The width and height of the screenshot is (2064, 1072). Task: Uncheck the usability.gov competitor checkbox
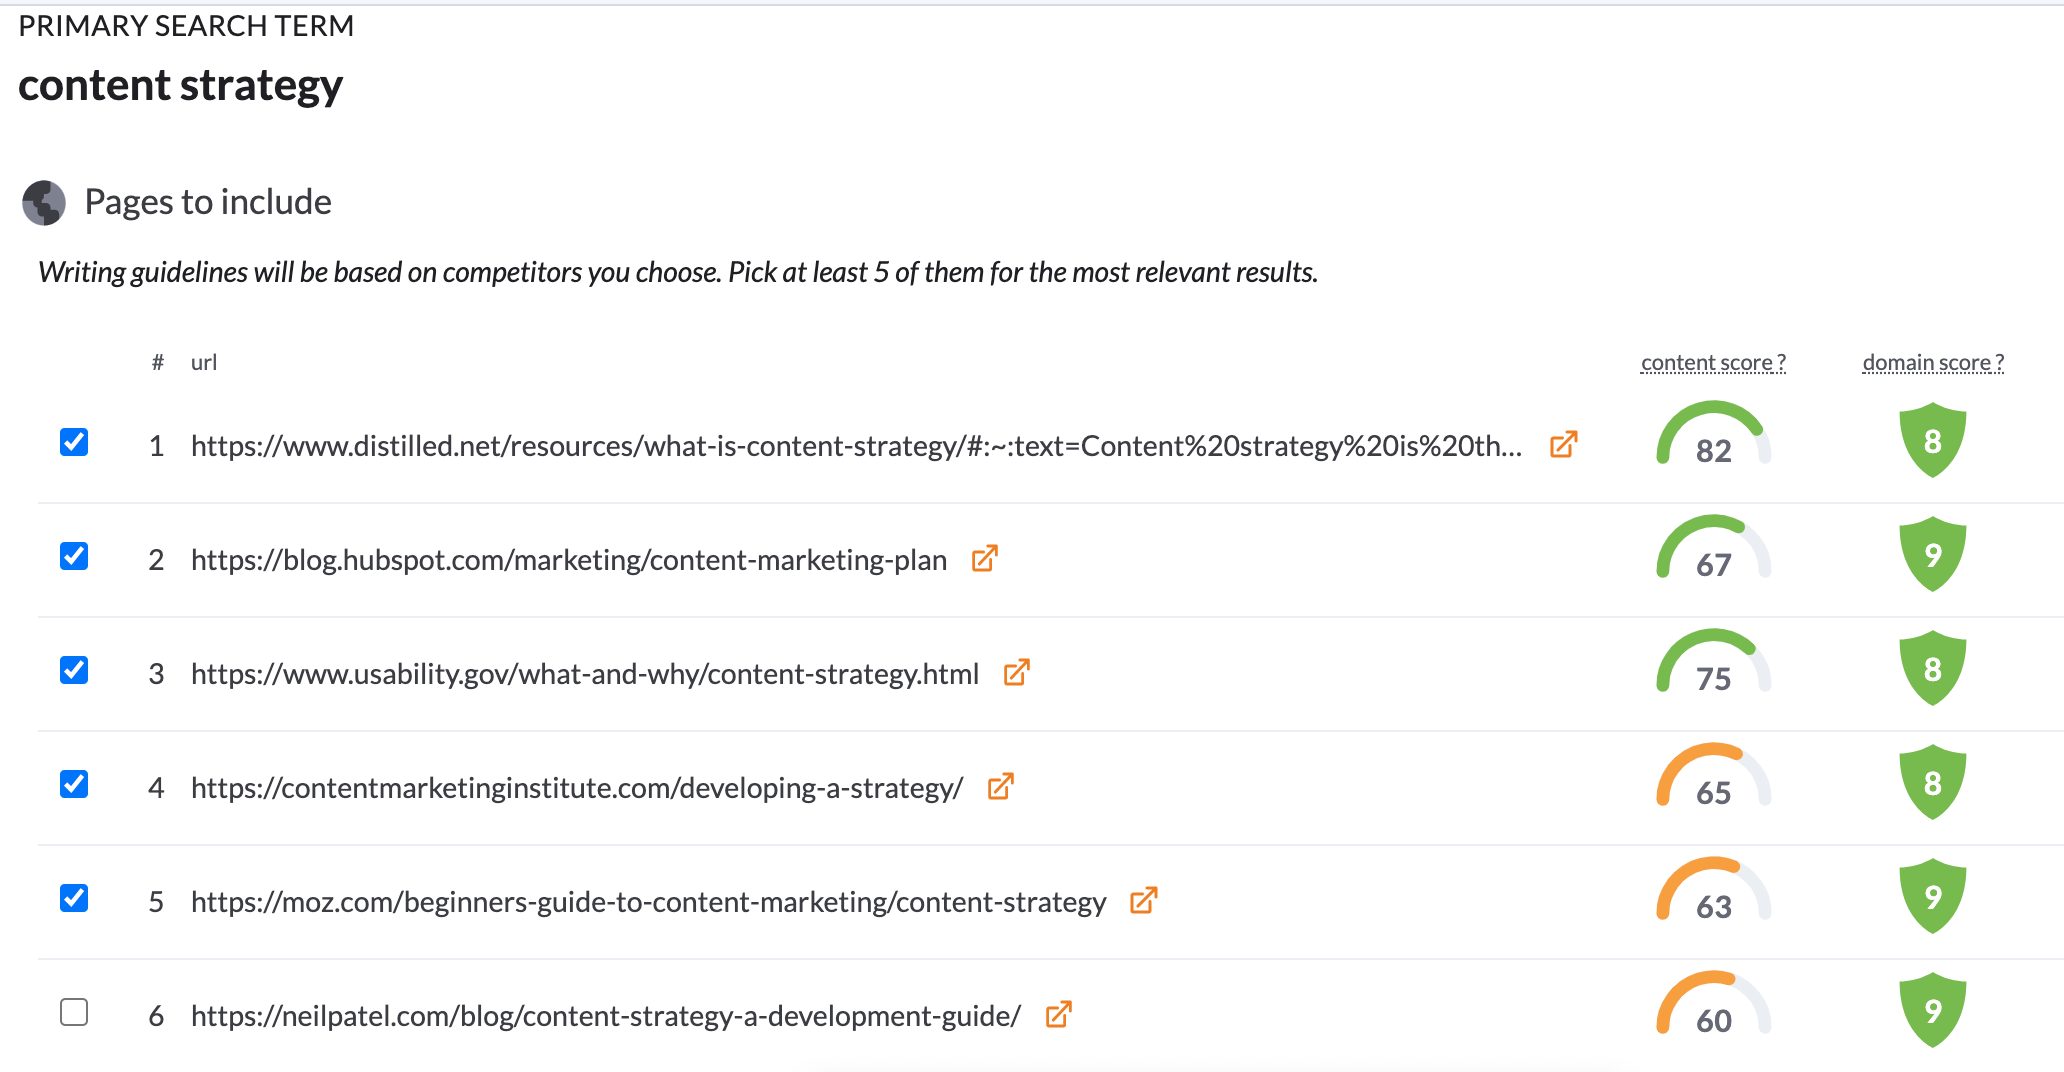coord(74,670)
